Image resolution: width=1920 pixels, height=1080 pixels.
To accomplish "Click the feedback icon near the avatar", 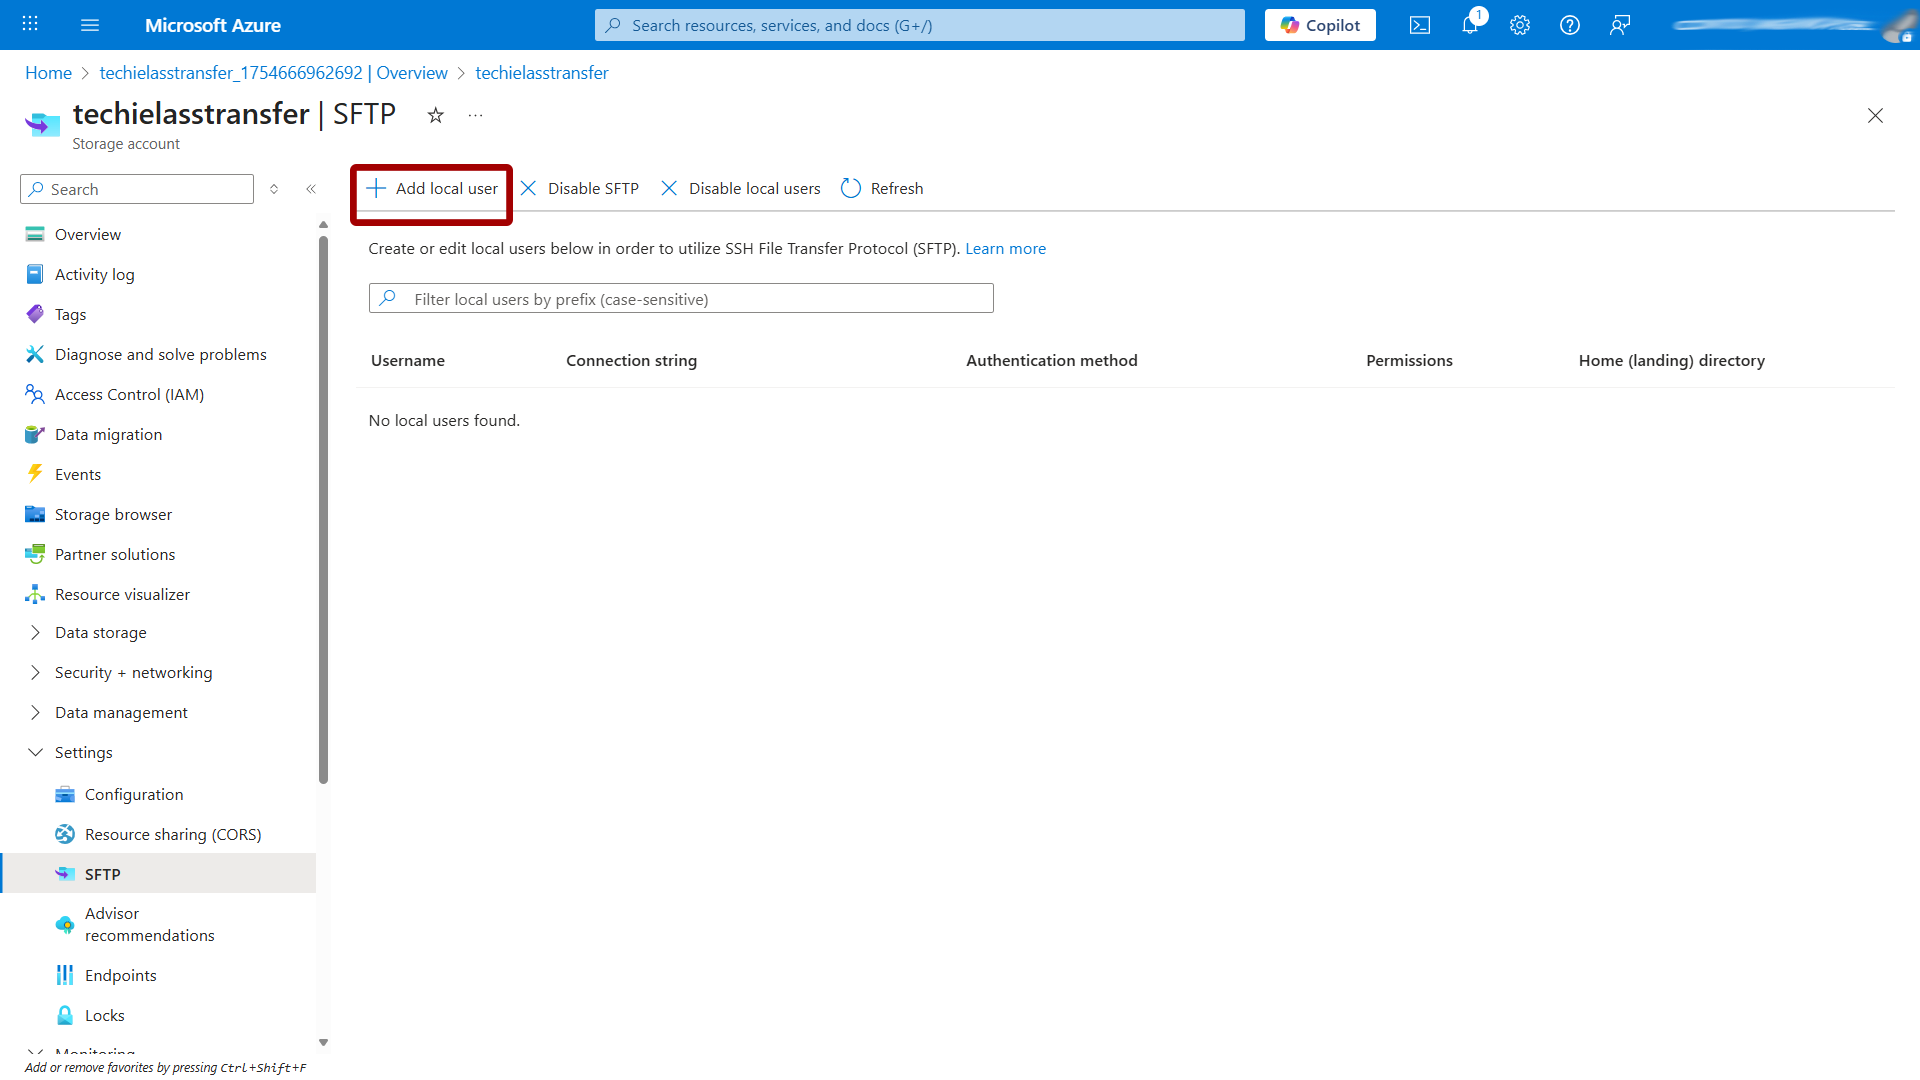I will tap(1620, 25).
